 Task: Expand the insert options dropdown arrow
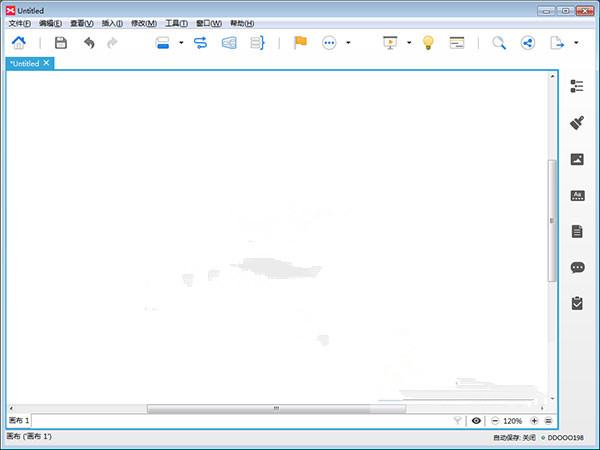point(348,42)
